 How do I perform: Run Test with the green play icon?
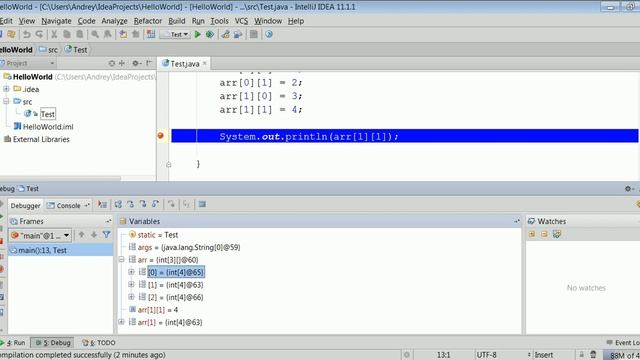click(x=198, y=35)
